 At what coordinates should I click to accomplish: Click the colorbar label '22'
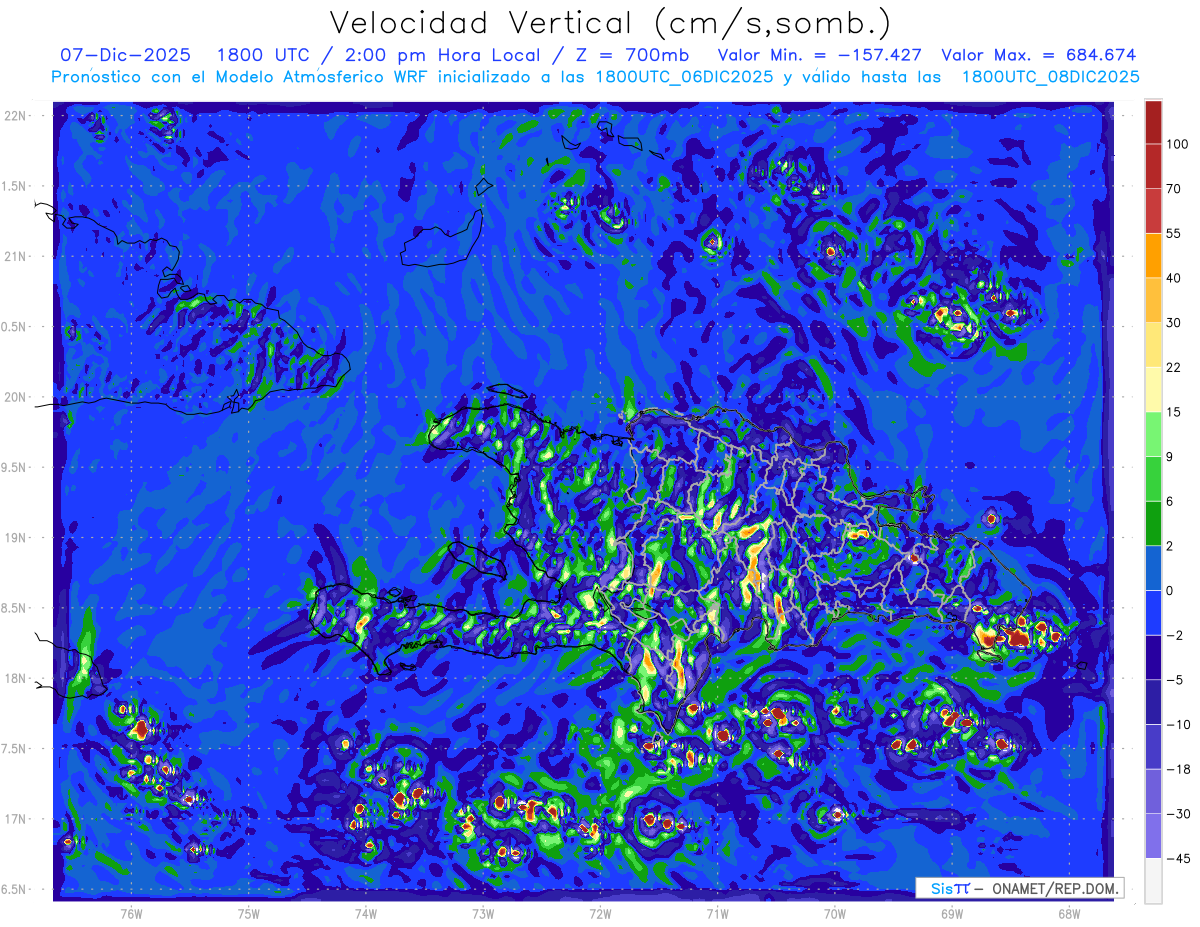[x=1174, y=367]
